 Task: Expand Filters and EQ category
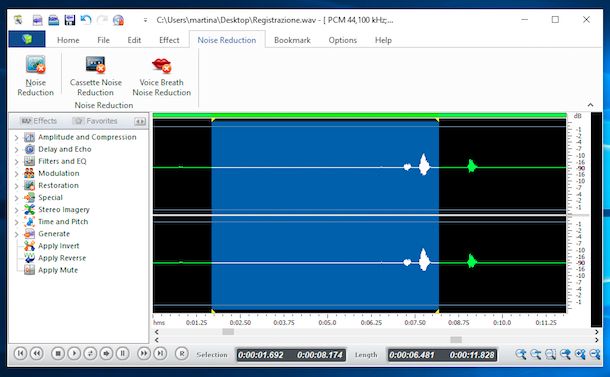(16, 161)
